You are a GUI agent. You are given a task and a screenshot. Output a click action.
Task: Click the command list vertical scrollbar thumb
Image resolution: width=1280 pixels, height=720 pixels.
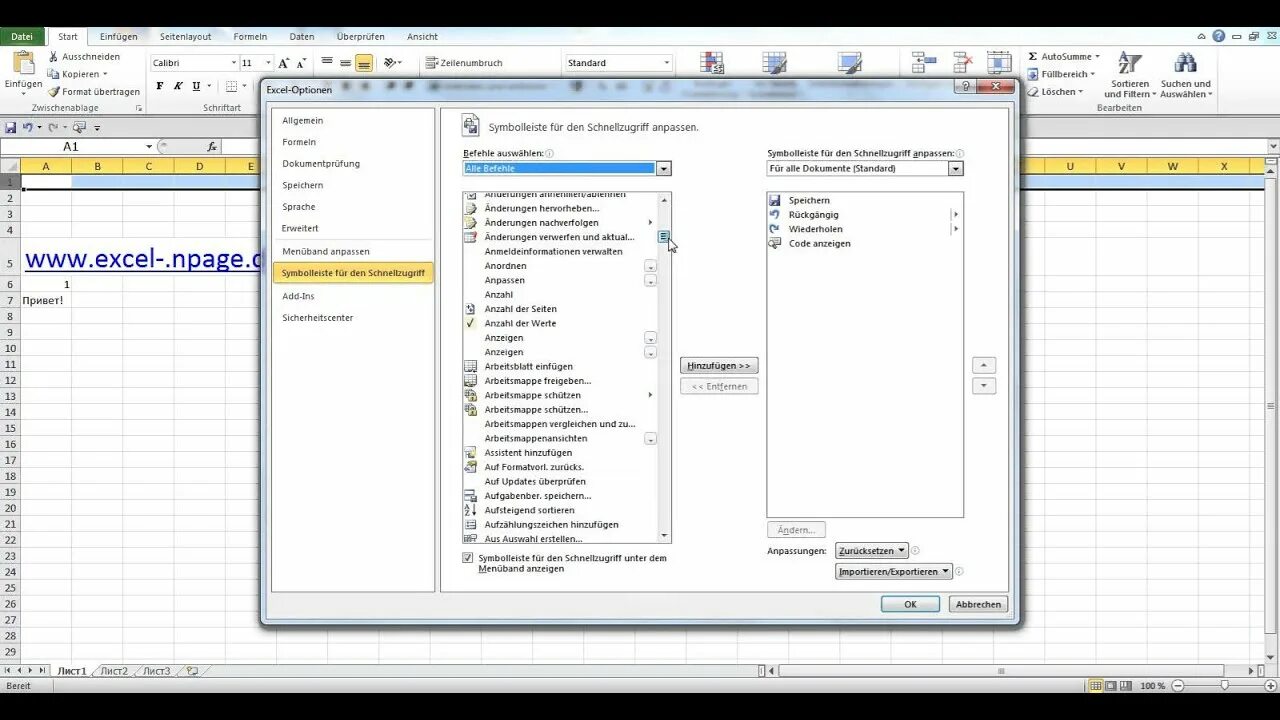(x=664, y=237)
